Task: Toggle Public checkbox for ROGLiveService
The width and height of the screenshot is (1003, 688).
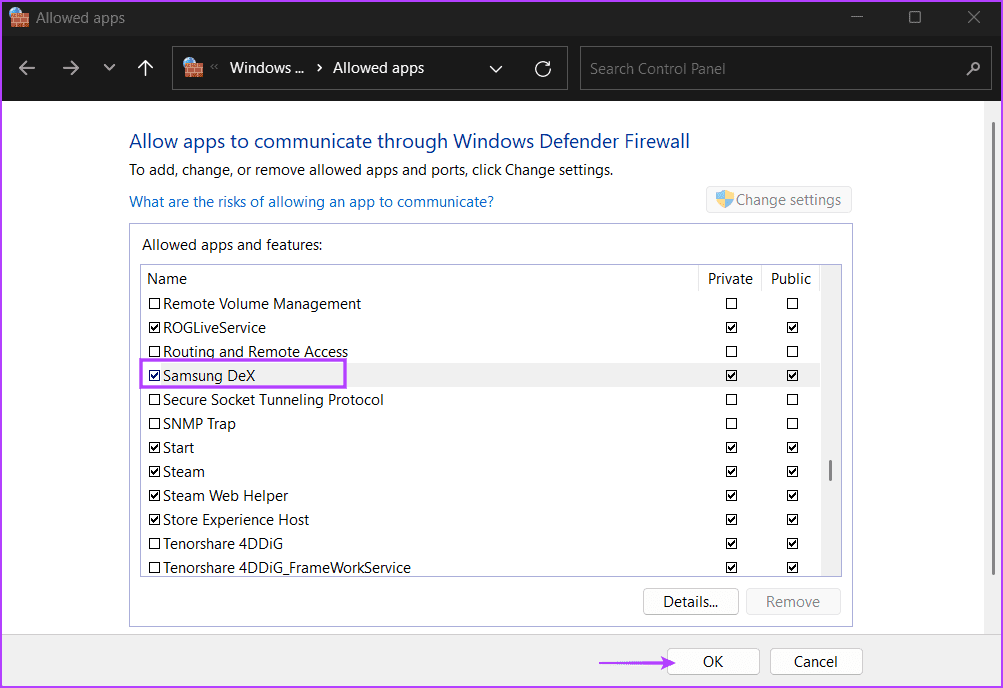Action: [x=792, y=327]
